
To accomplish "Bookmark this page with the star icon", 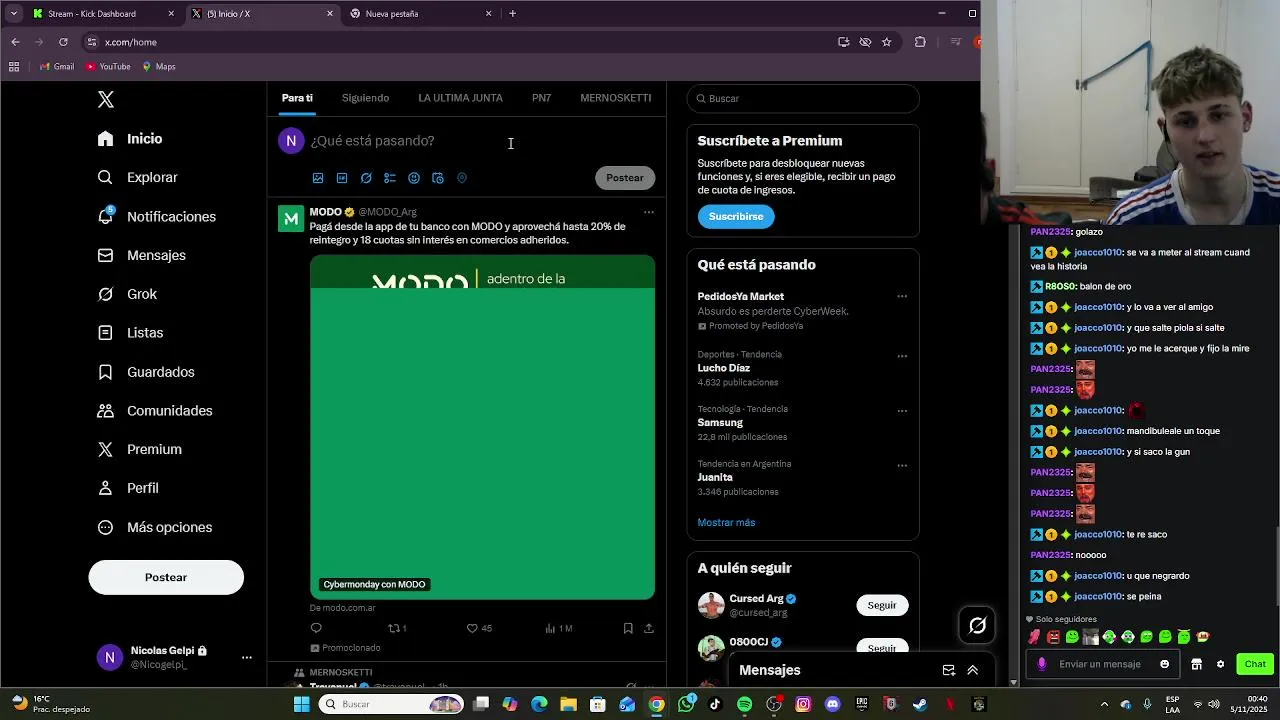I will (886, 42).
